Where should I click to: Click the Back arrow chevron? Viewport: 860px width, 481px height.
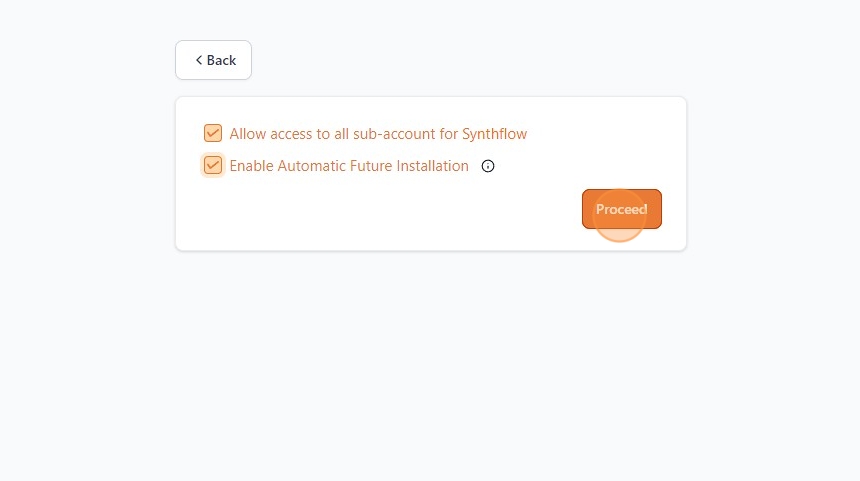199,60
